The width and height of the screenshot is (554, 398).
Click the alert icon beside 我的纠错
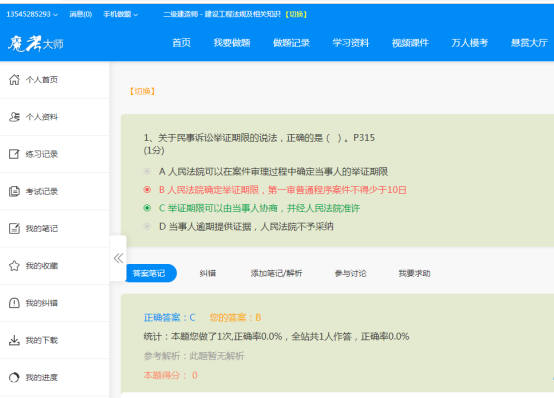(14, 303)
